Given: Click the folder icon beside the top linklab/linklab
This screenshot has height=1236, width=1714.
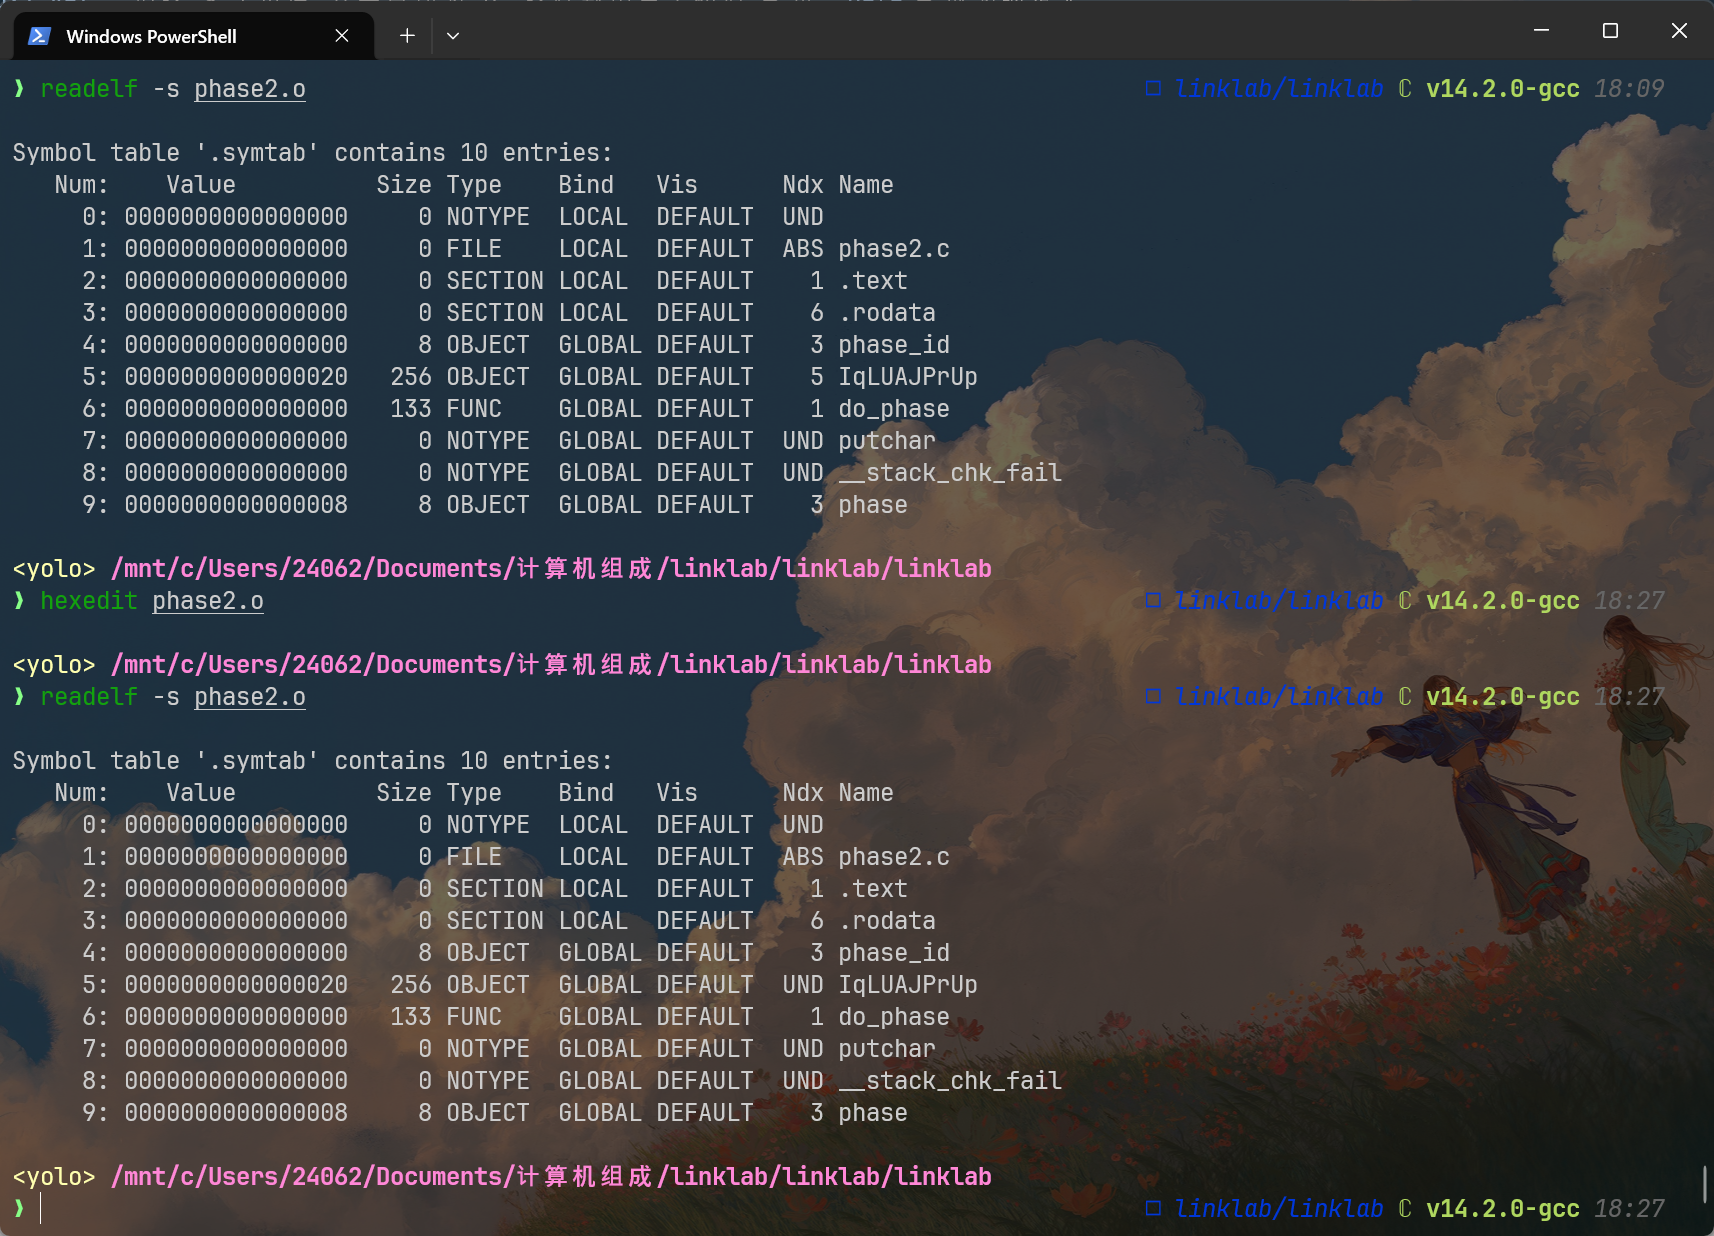Looking at the screenshot, I should pyautogui.click(x=1153, y=89).
